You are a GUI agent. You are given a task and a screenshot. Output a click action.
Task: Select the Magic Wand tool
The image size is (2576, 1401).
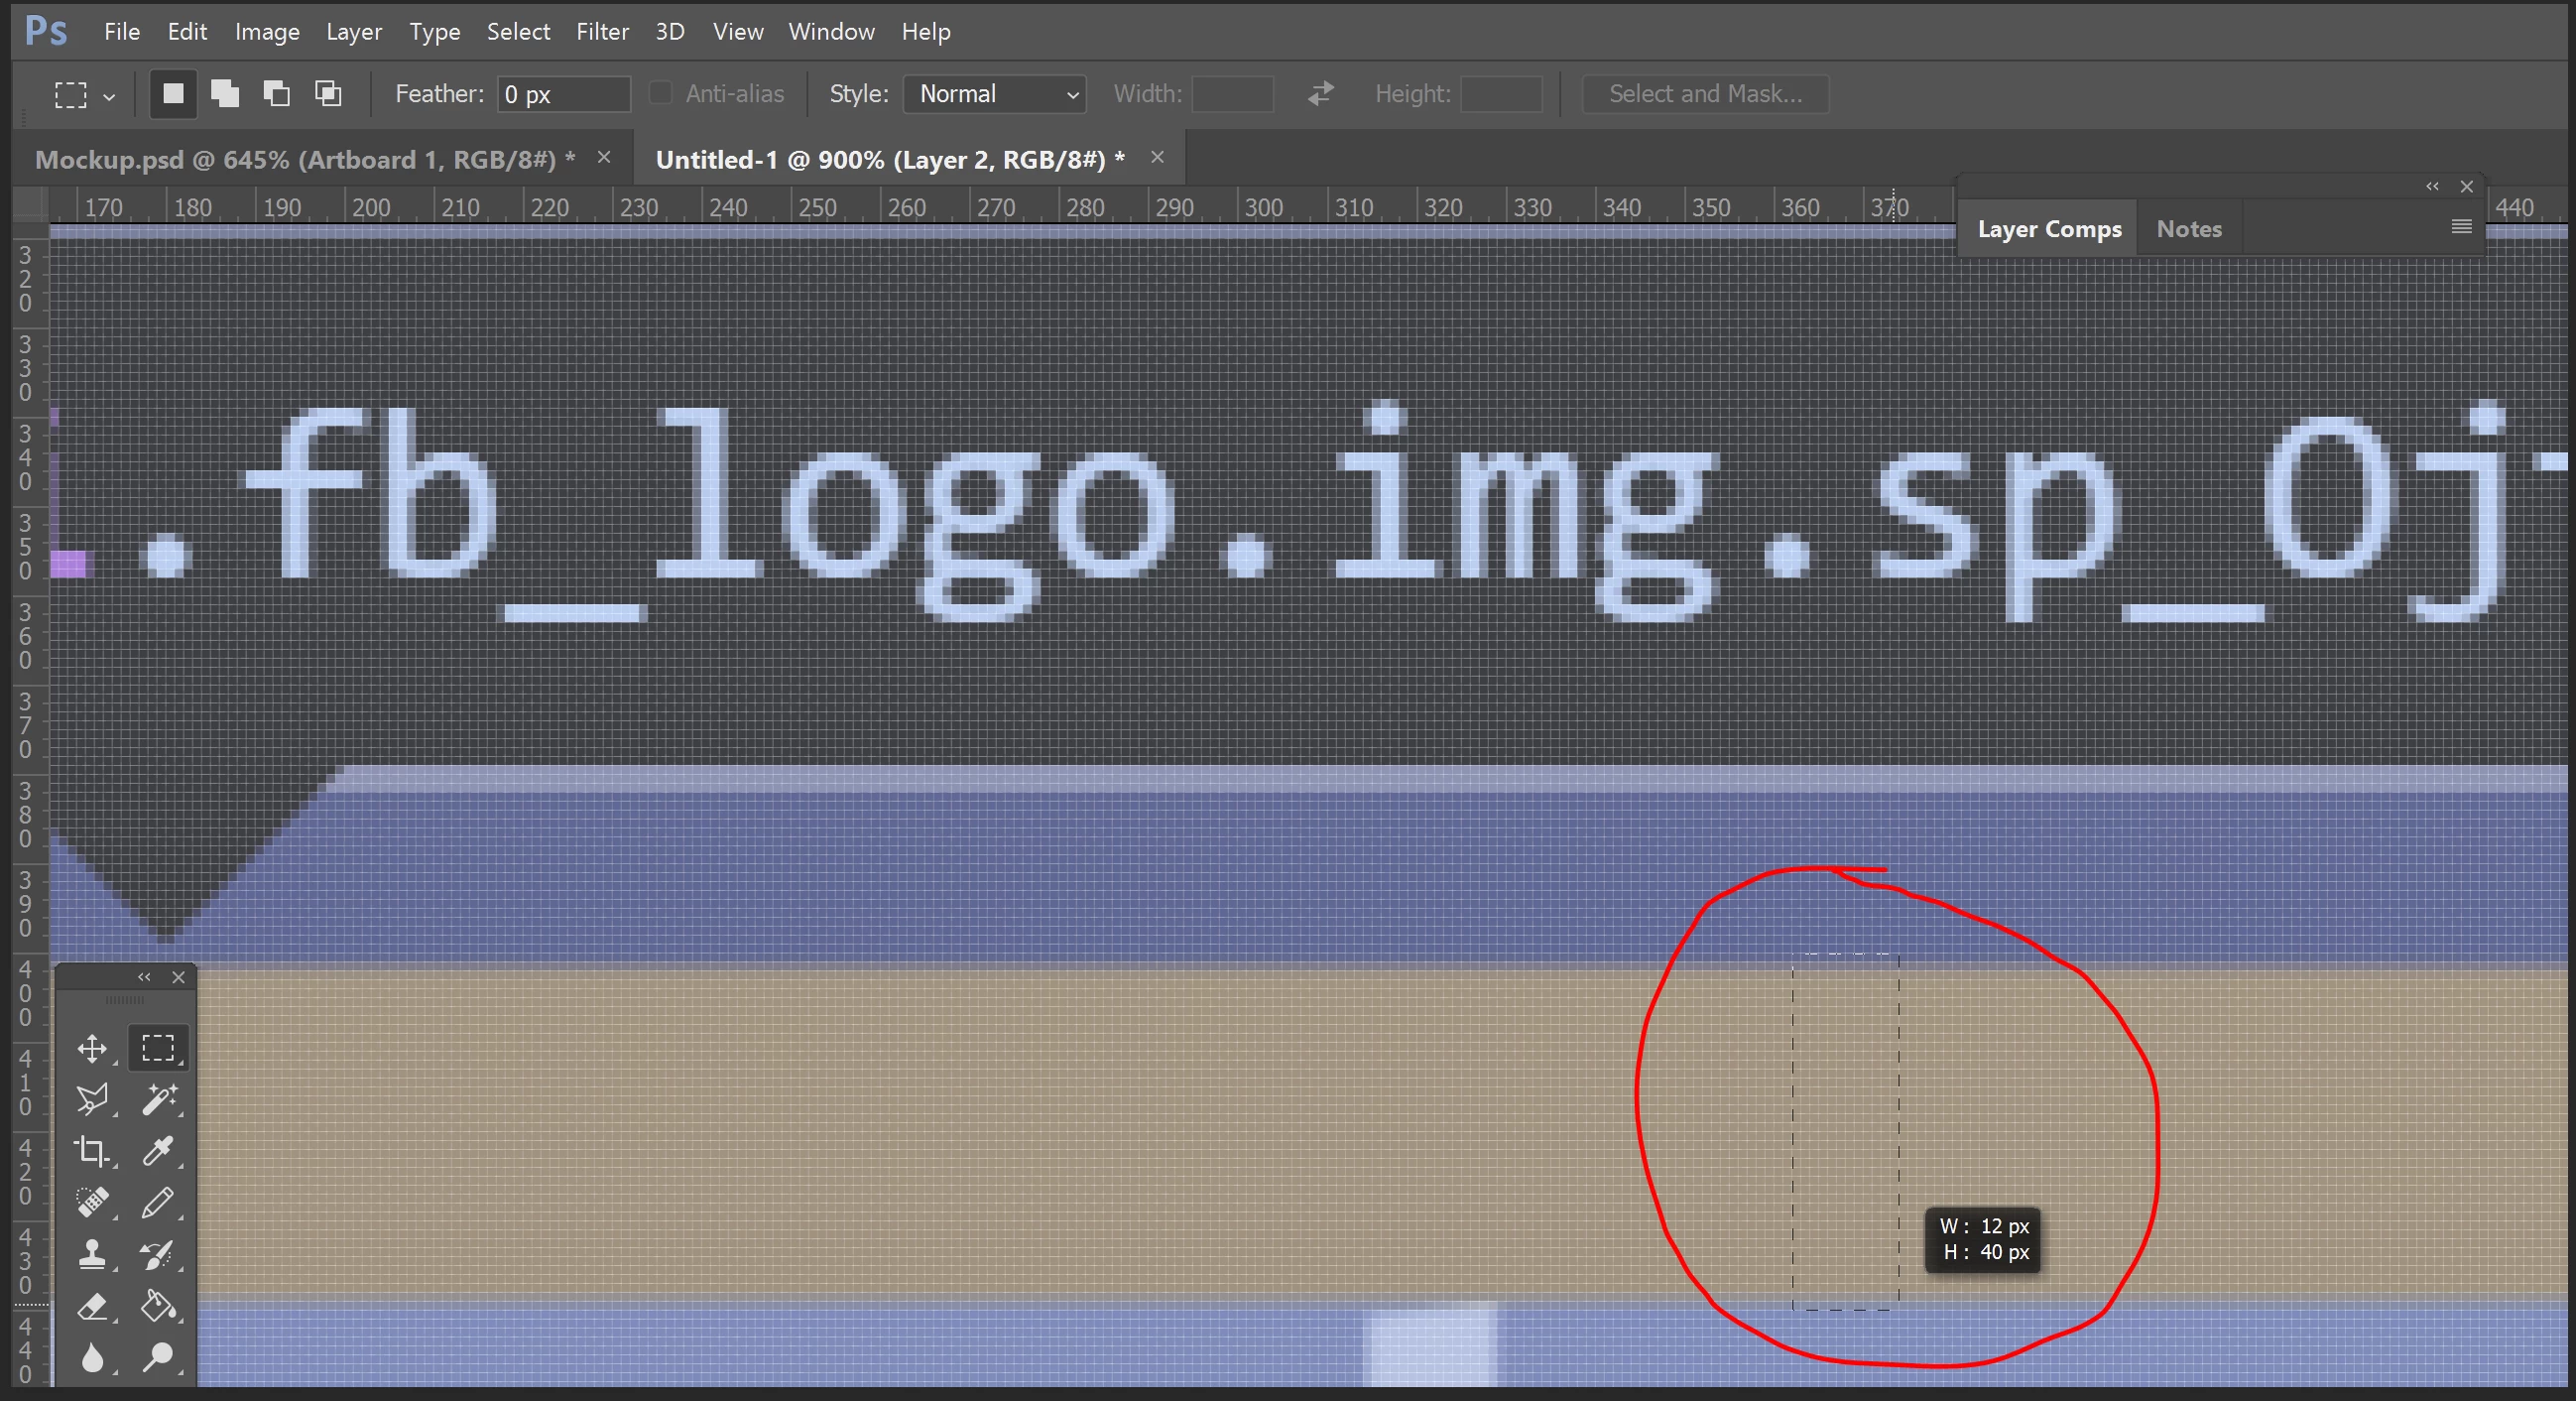pyautogui.click(x=158, y=1099)
